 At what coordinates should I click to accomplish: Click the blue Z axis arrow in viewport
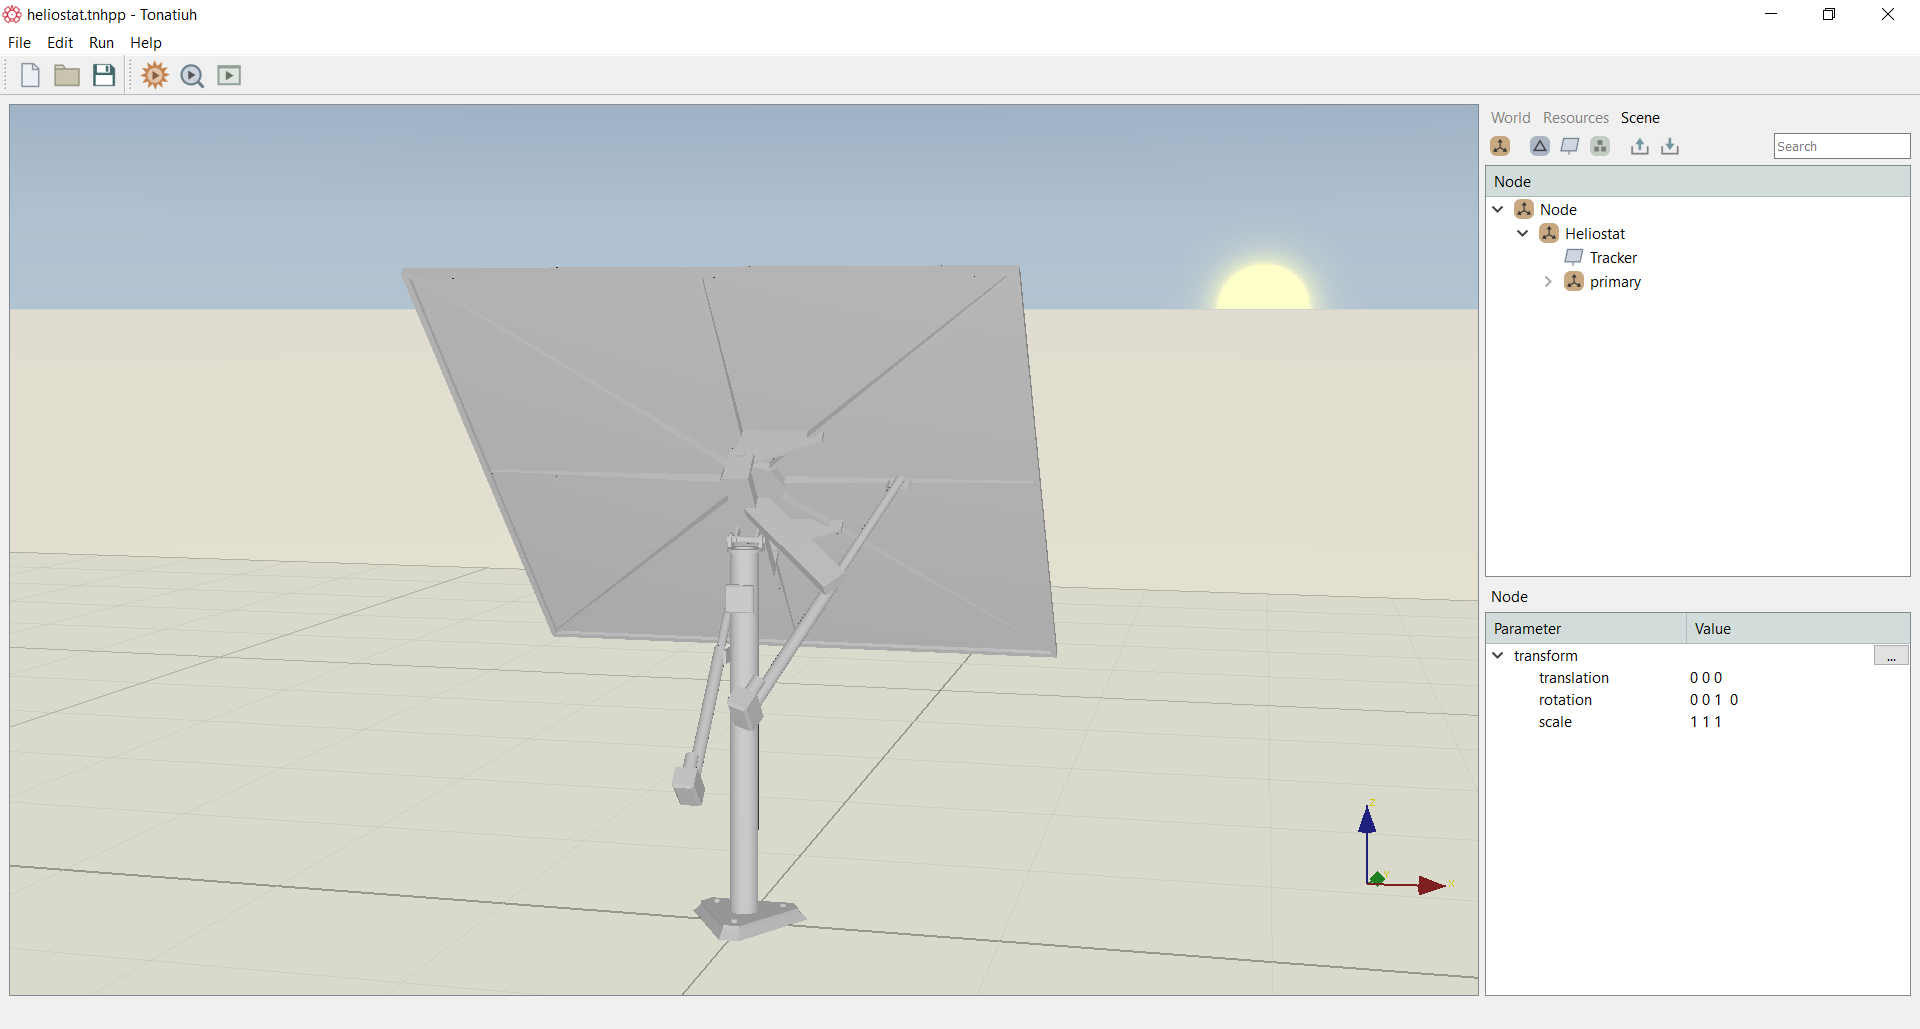click(x=1367, y=820)
